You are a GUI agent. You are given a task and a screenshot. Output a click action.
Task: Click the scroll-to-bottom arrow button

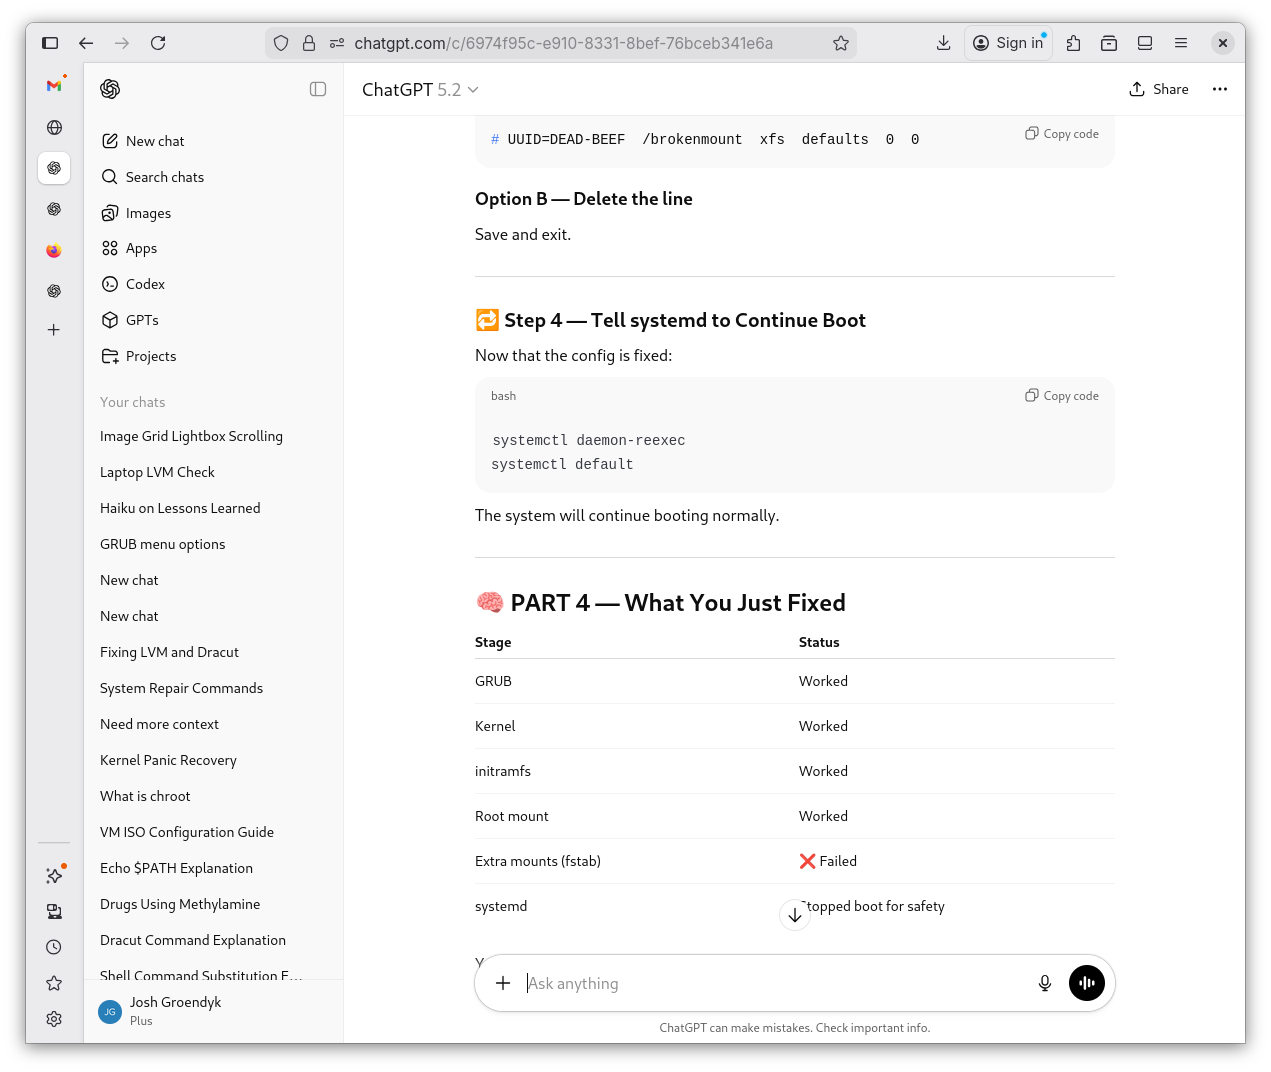(x=794, y=915)
